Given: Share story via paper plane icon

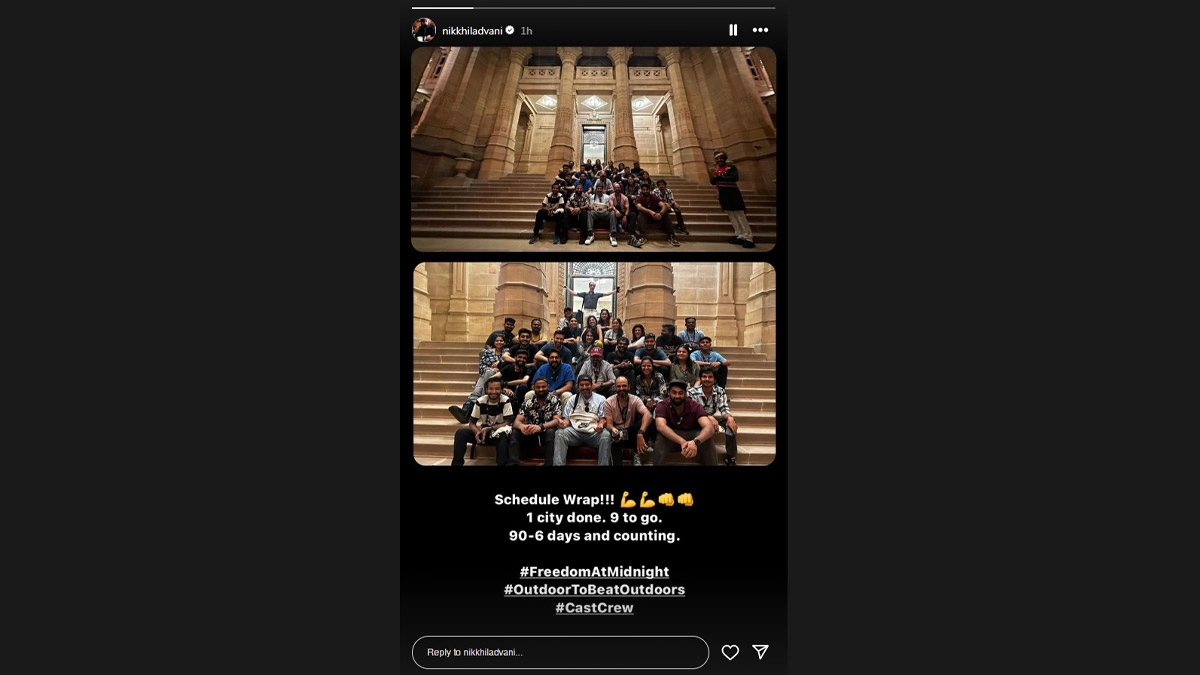Looking at the screenshot, I should [x=760, y=652].
